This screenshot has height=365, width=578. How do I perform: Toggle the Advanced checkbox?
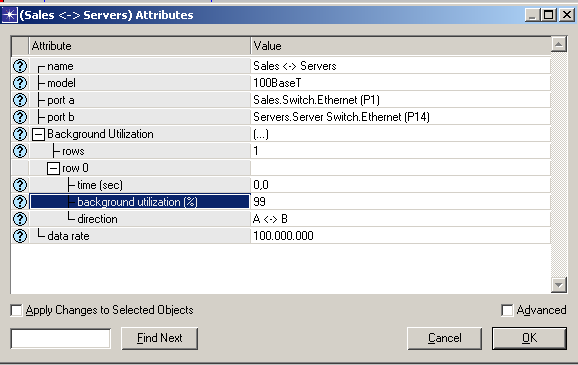coord(507,310)
